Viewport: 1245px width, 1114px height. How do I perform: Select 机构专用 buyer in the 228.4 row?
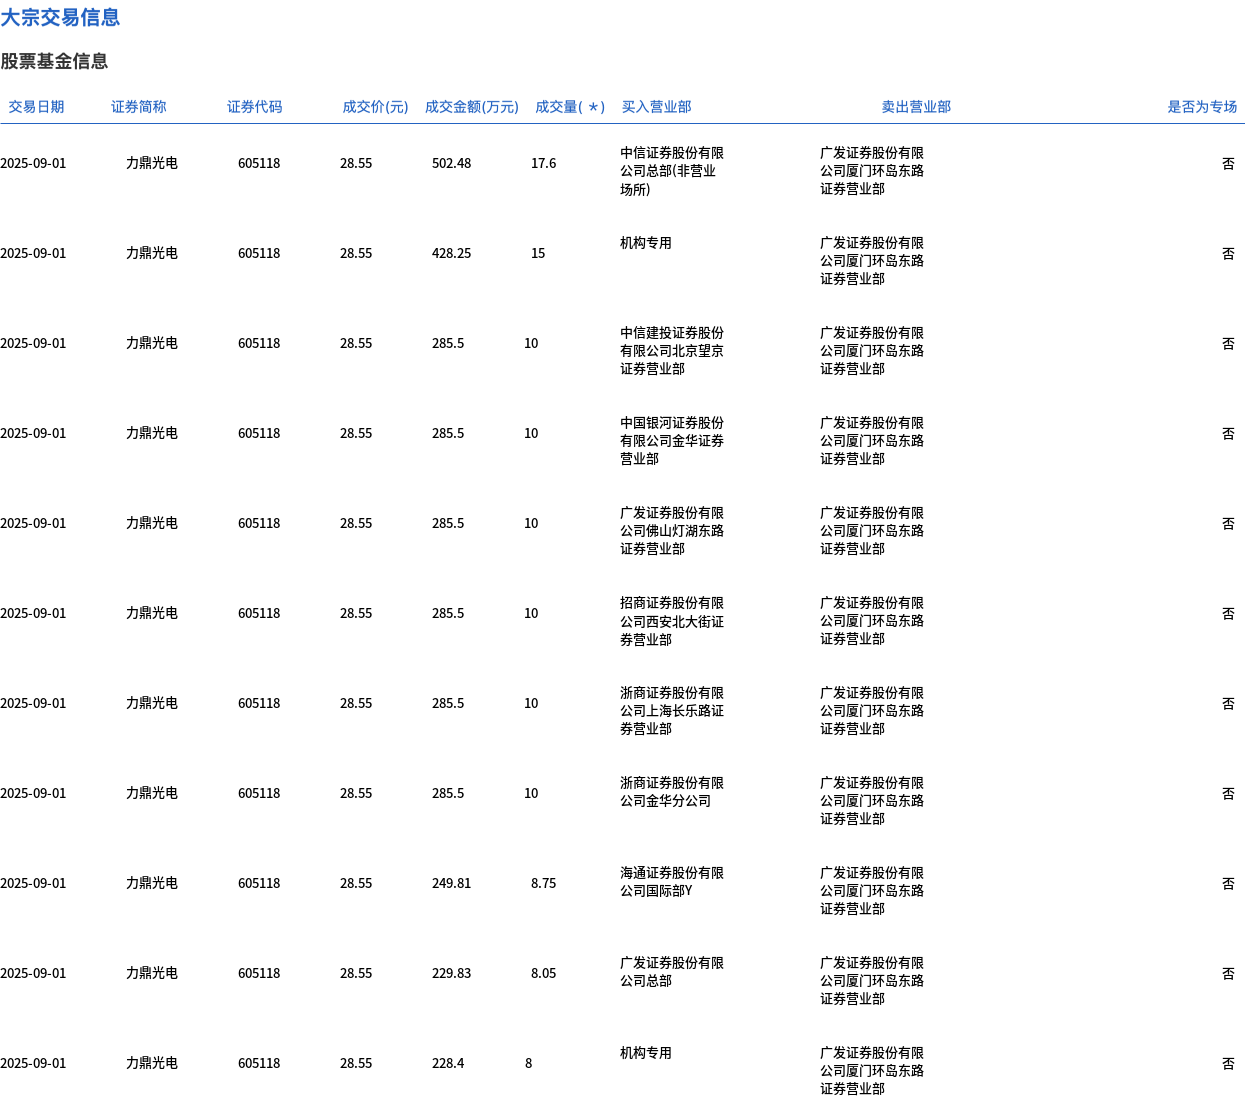coord(646,1053)
